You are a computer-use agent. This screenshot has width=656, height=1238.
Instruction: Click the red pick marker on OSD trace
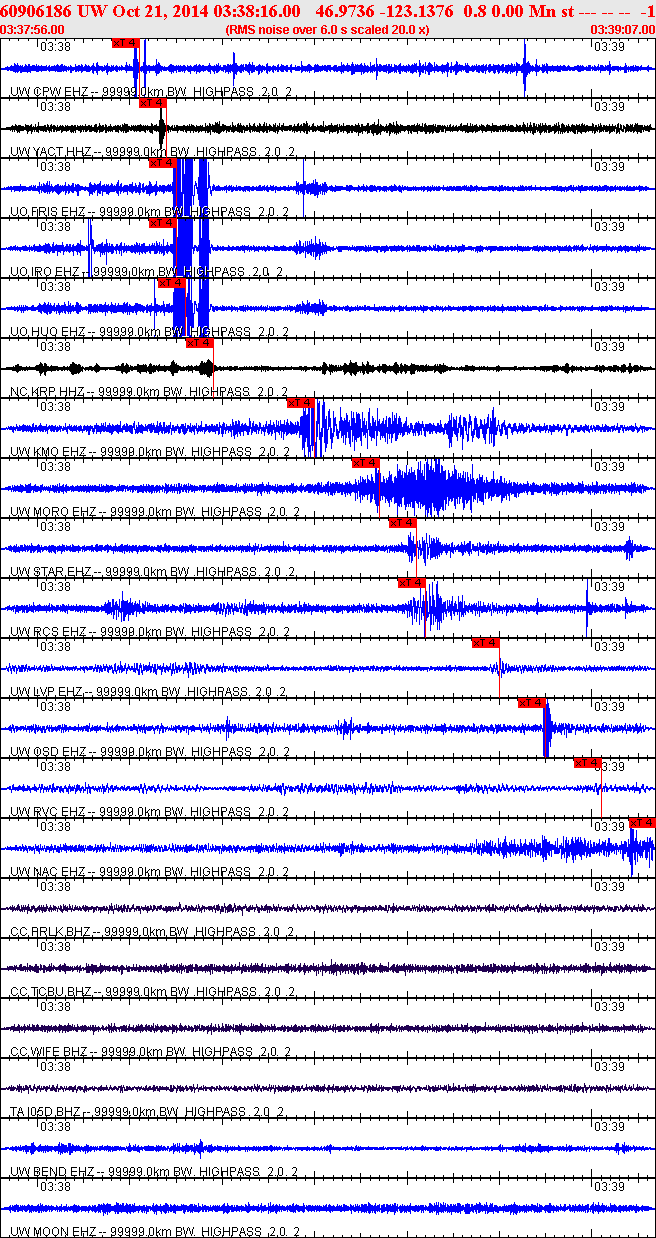pos(532,703)
